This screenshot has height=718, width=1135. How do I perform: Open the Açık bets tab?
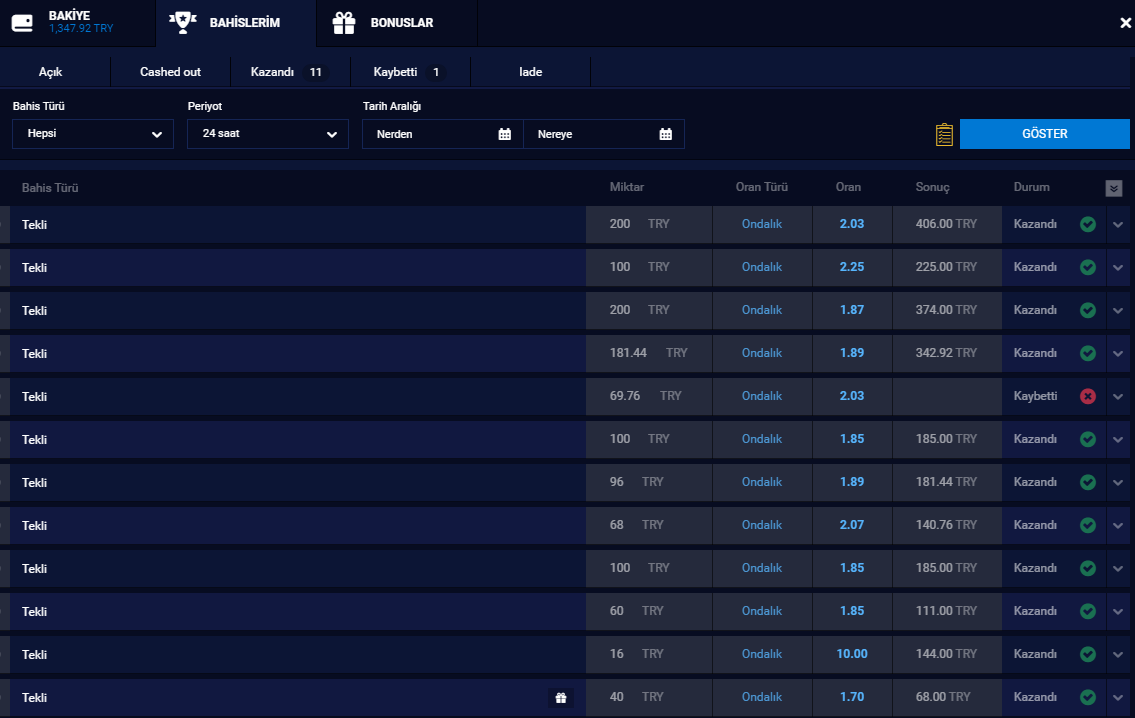pos(51,72)
